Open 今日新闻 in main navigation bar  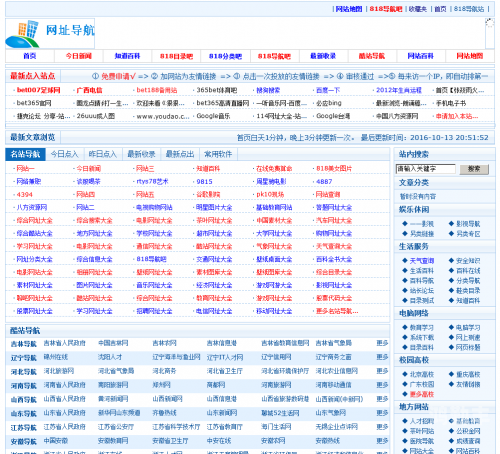pos(79,56)
